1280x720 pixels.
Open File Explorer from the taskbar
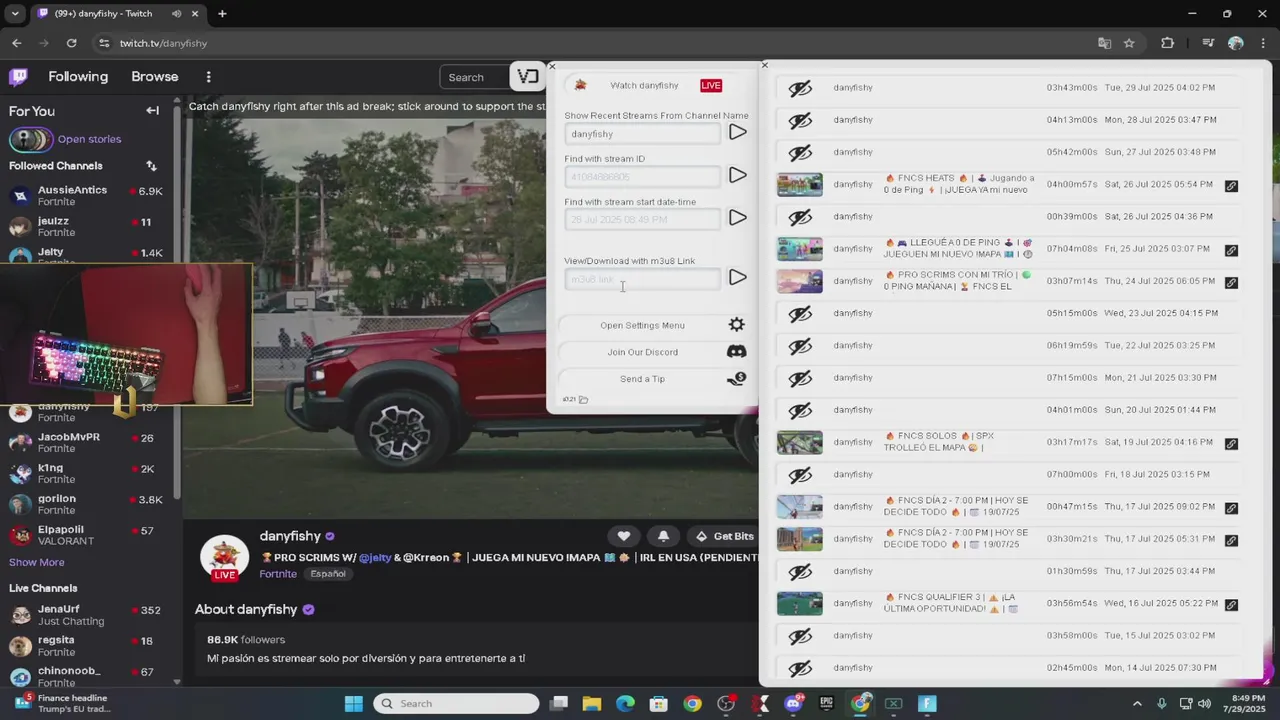(x=592, y=704)
